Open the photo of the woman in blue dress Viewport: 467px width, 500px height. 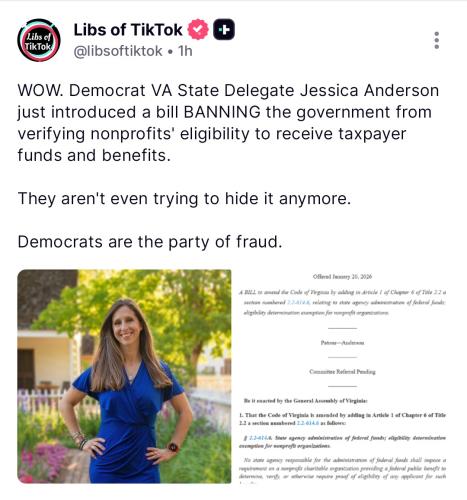click(x=124, y=376)
